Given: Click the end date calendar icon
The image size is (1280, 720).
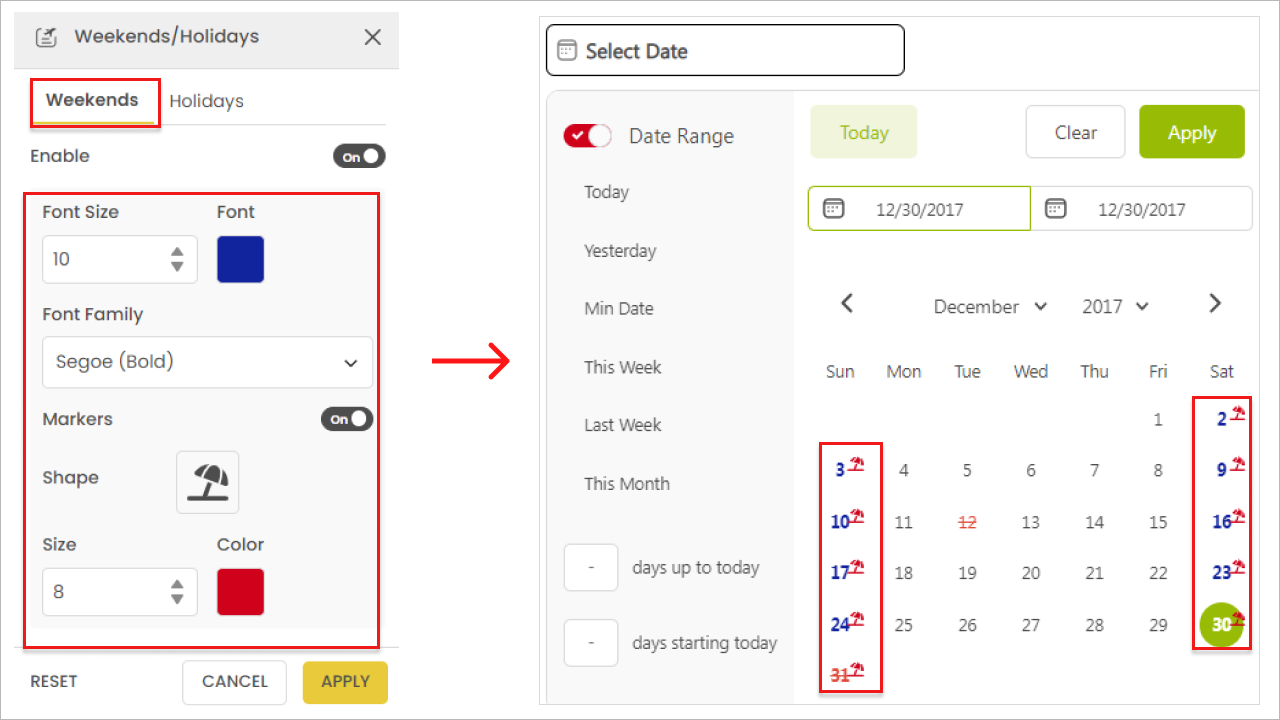Looking at the screenshot, I should pos(1055,209).
